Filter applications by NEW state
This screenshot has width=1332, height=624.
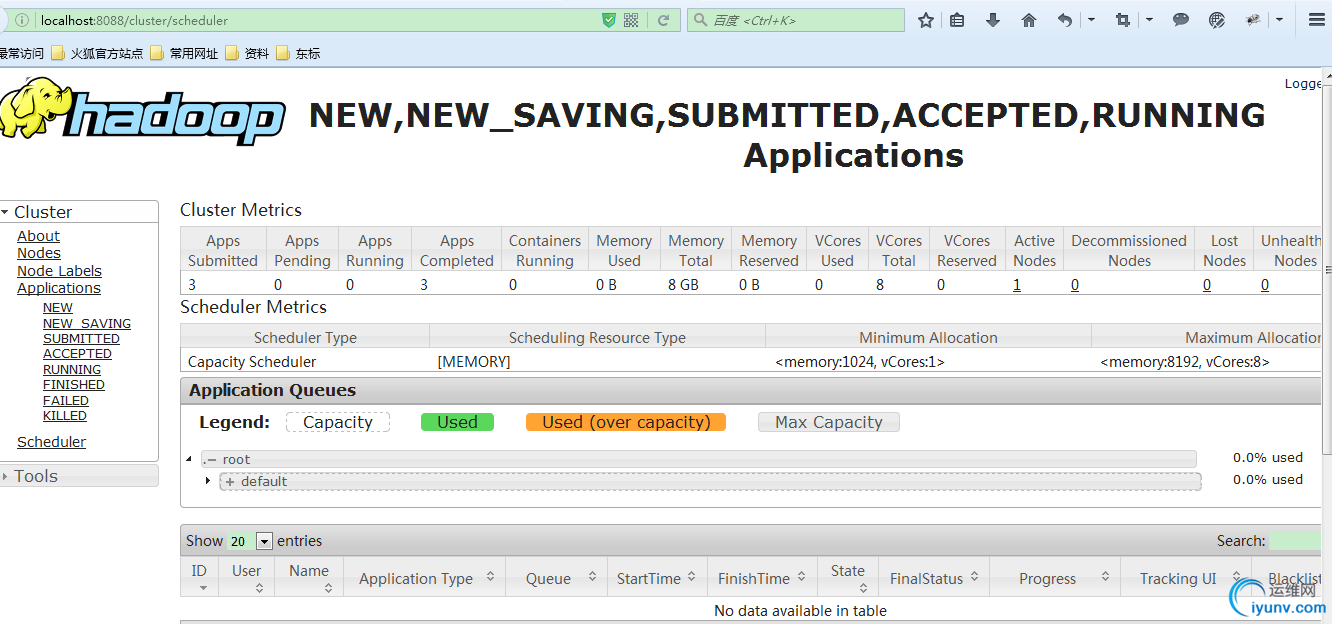point(58,308)
